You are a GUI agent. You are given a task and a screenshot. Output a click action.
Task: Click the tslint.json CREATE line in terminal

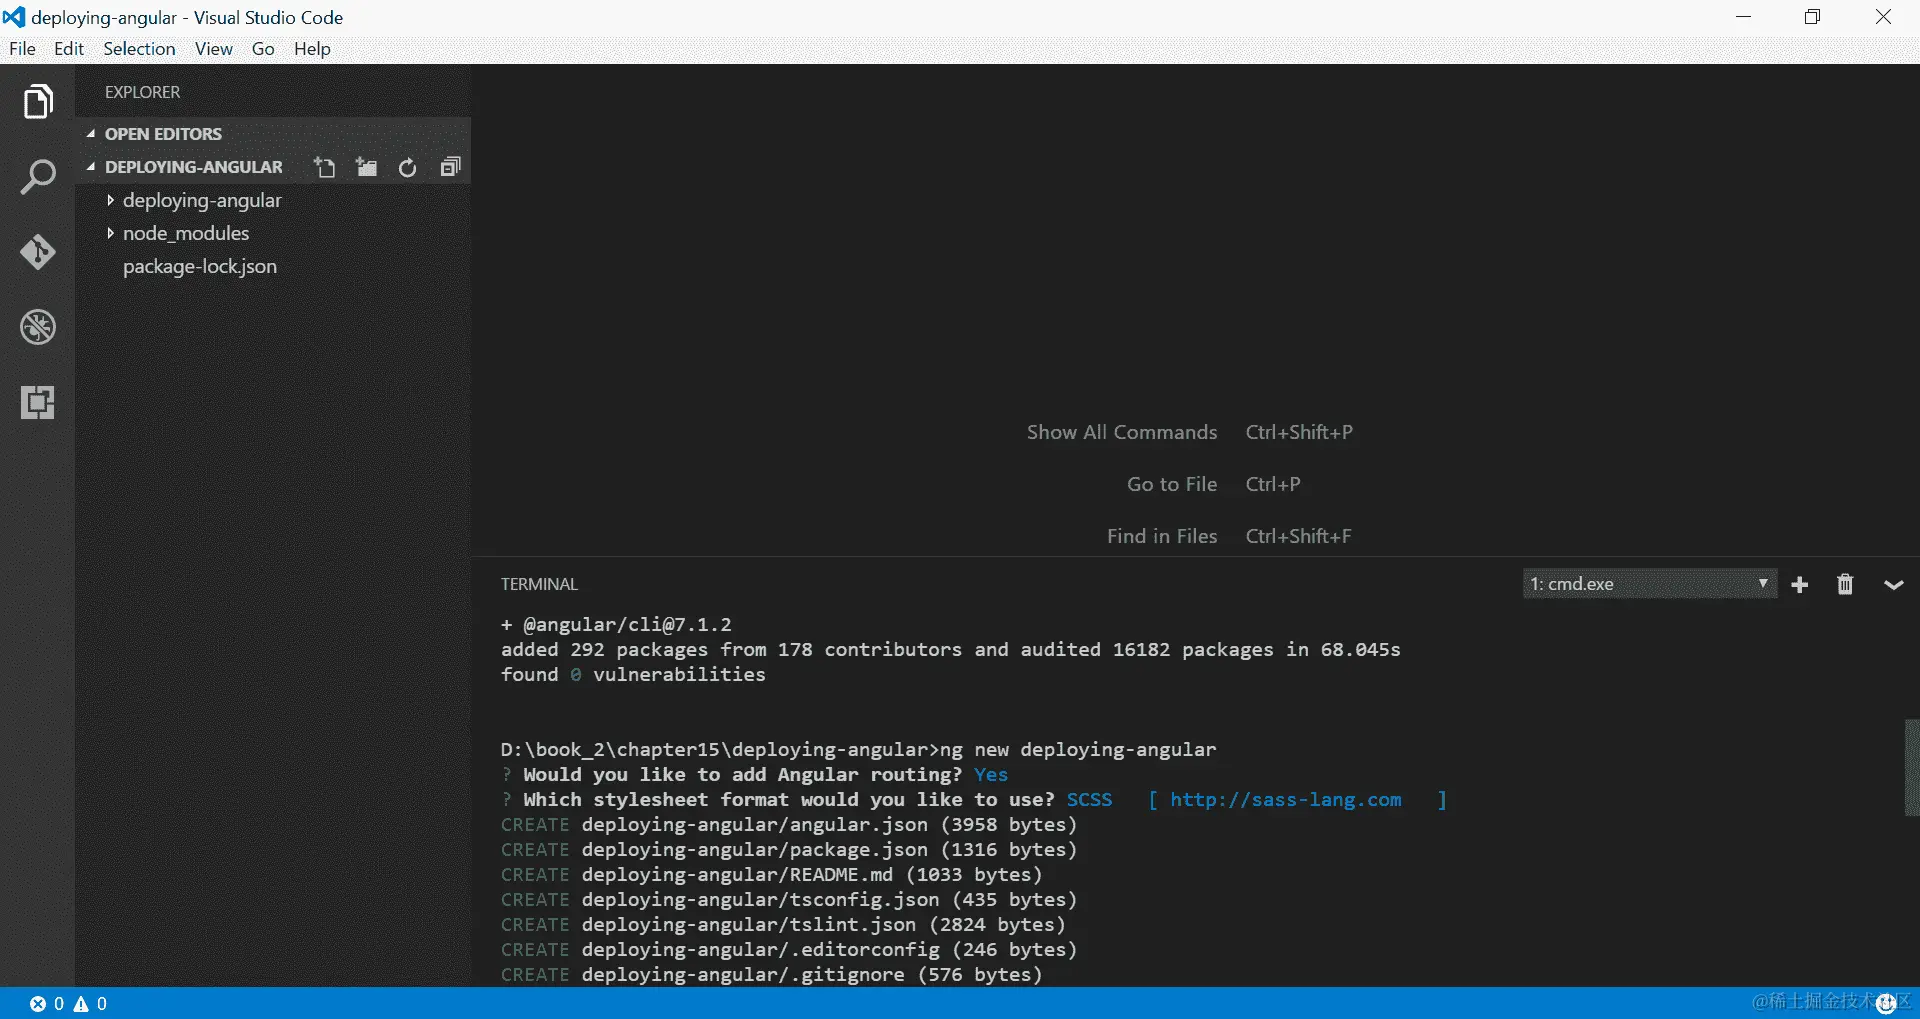[x=783, y=925]
